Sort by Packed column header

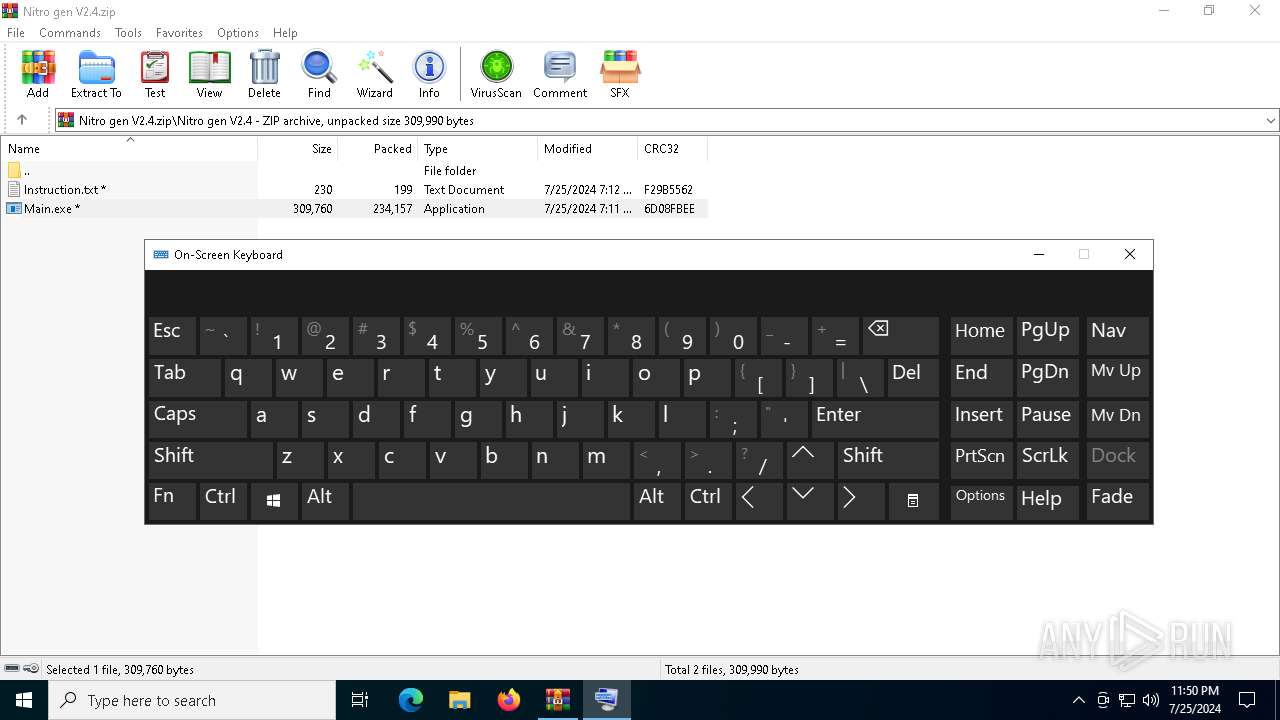[x=378, y=148]
